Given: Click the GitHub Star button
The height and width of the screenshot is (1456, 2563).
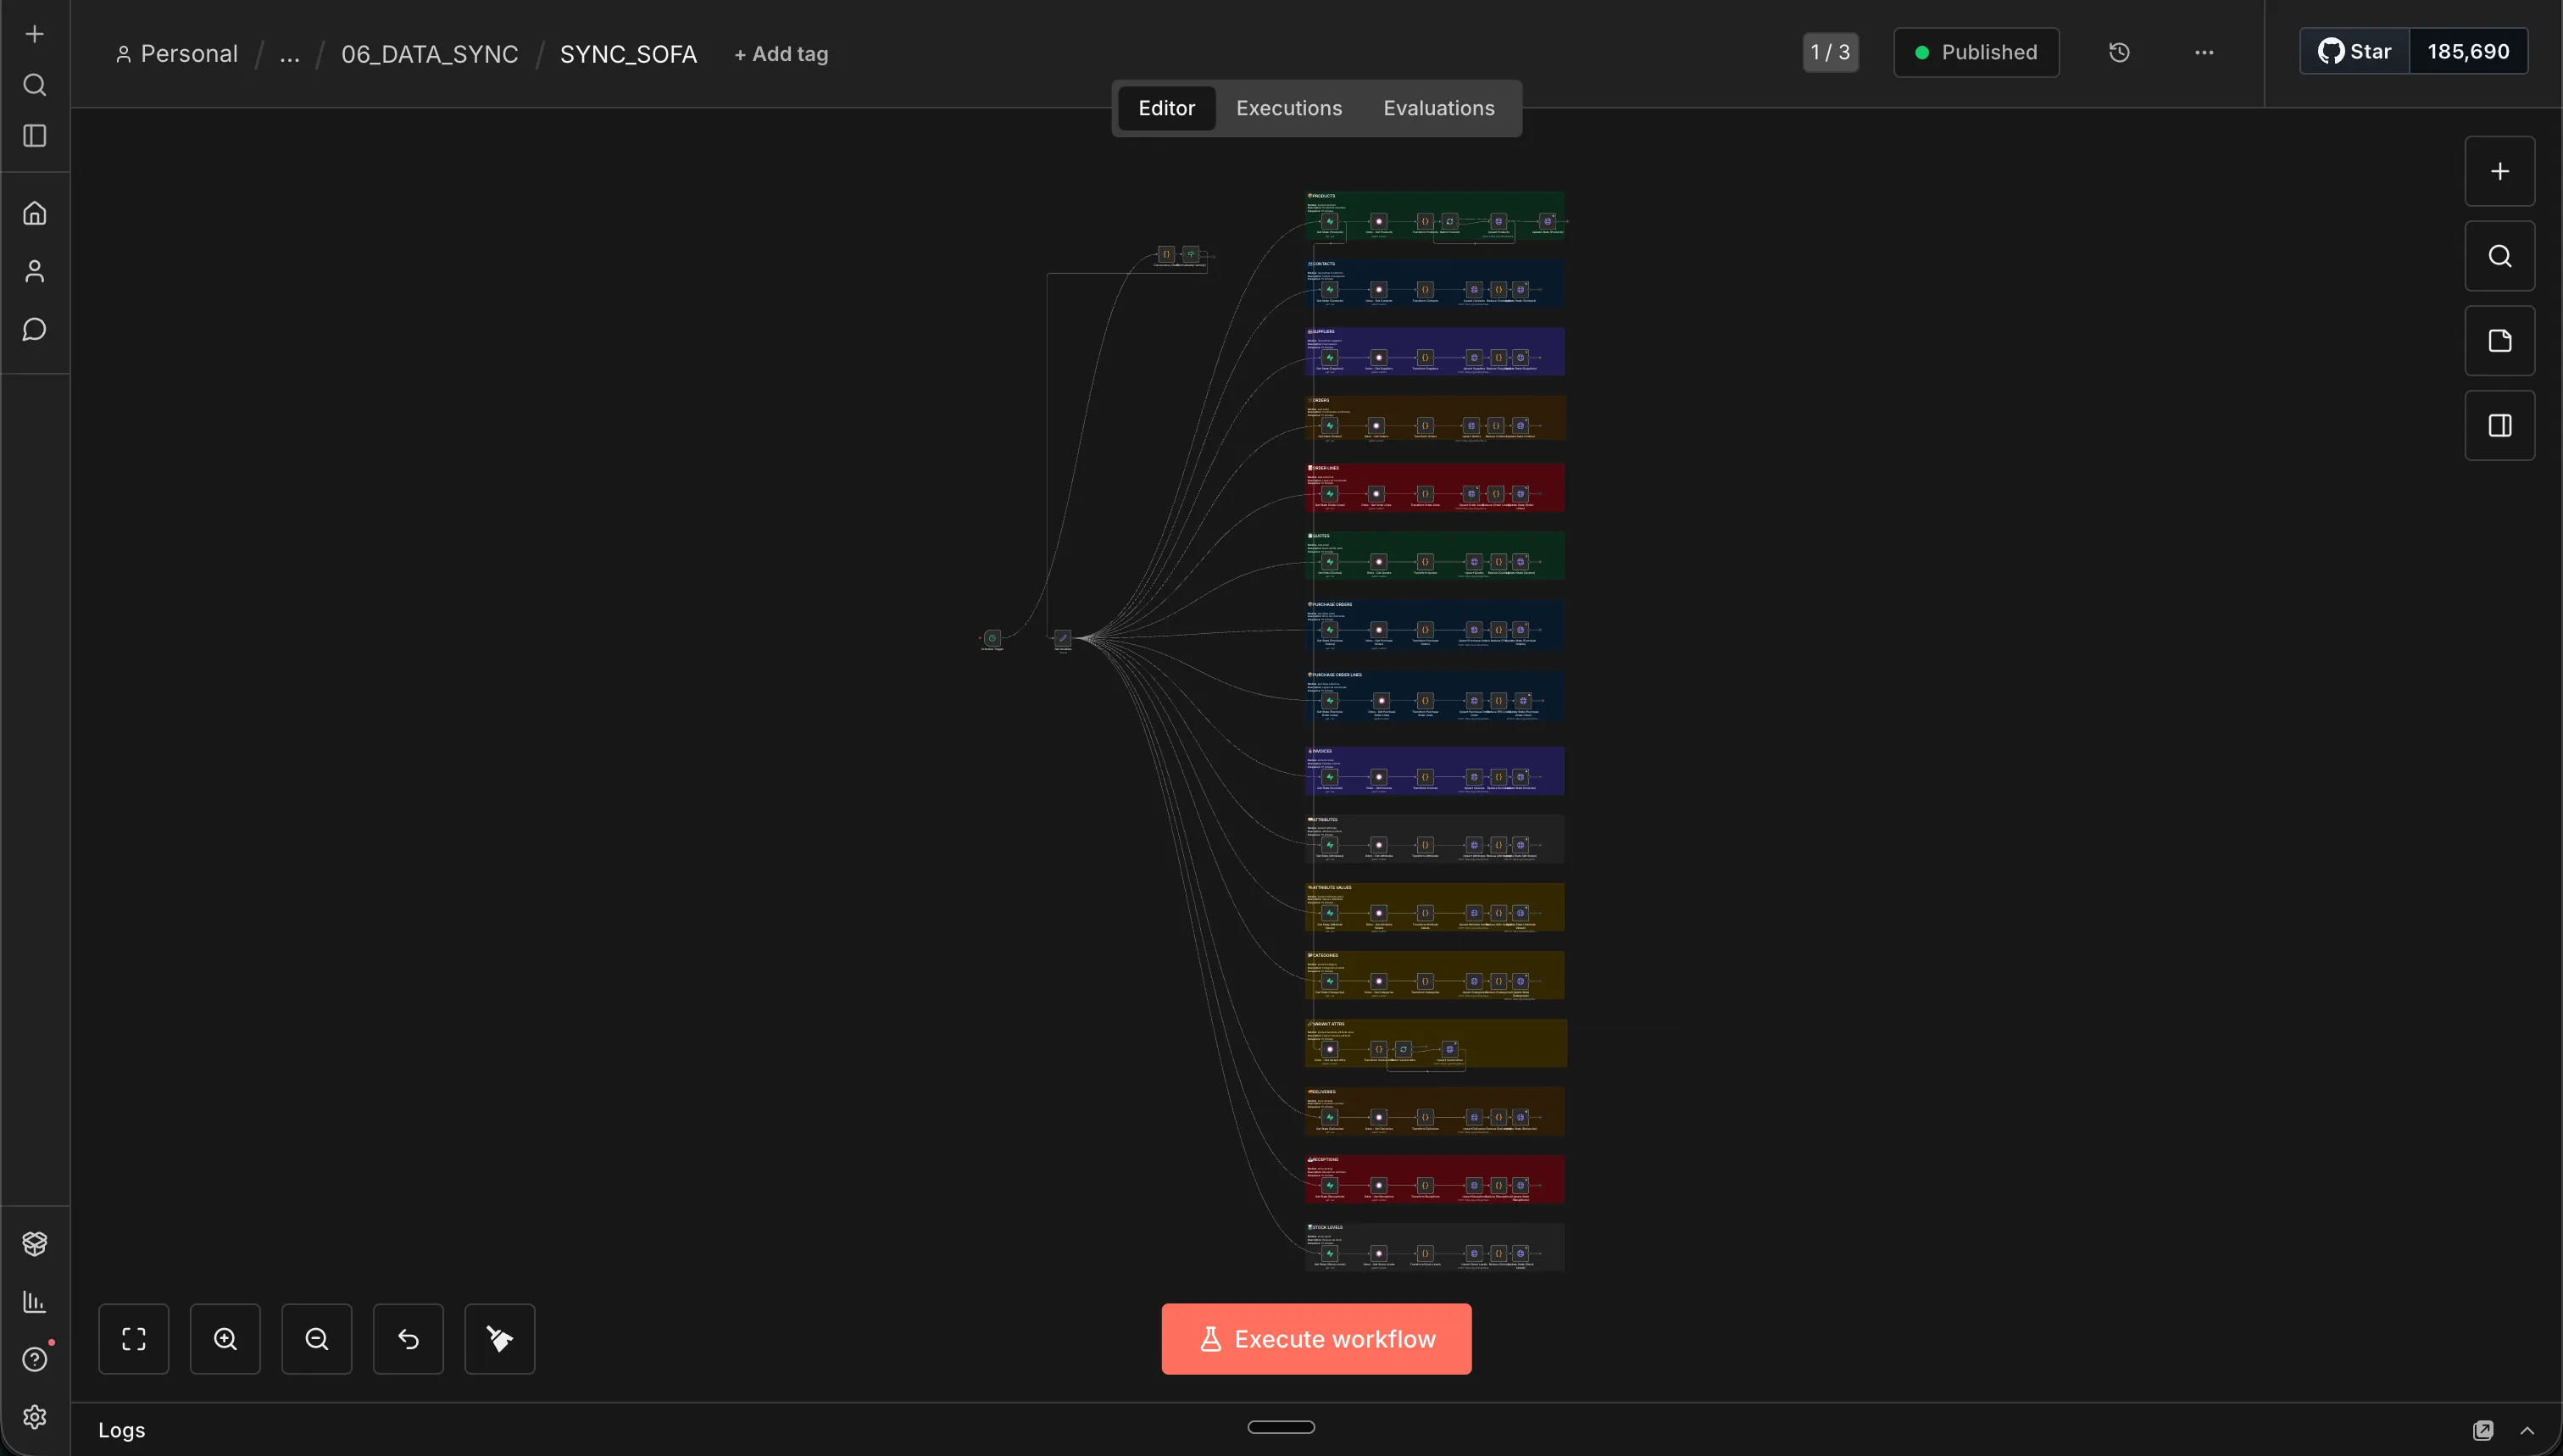Looking at the screenshot, I should tap(2355, 51).
